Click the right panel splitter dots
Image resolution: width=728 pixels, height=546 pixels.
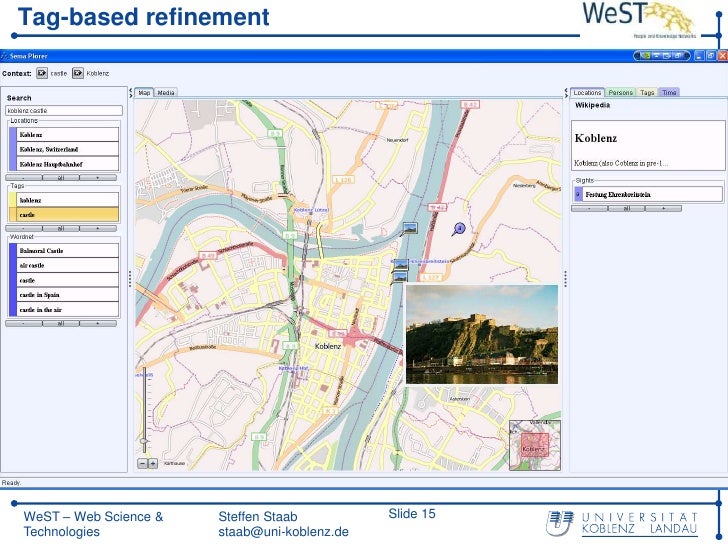click(566, 279)
